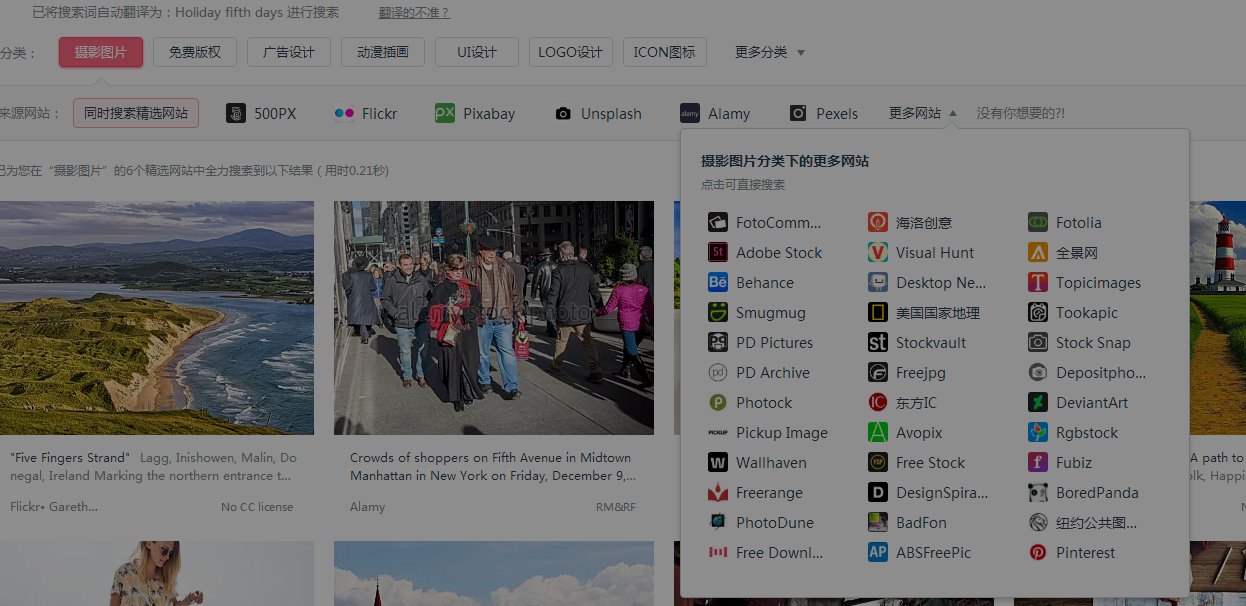Select the 摄影图片 category tab
This screenshot has width=1246, height=606.
coord(101,52)
